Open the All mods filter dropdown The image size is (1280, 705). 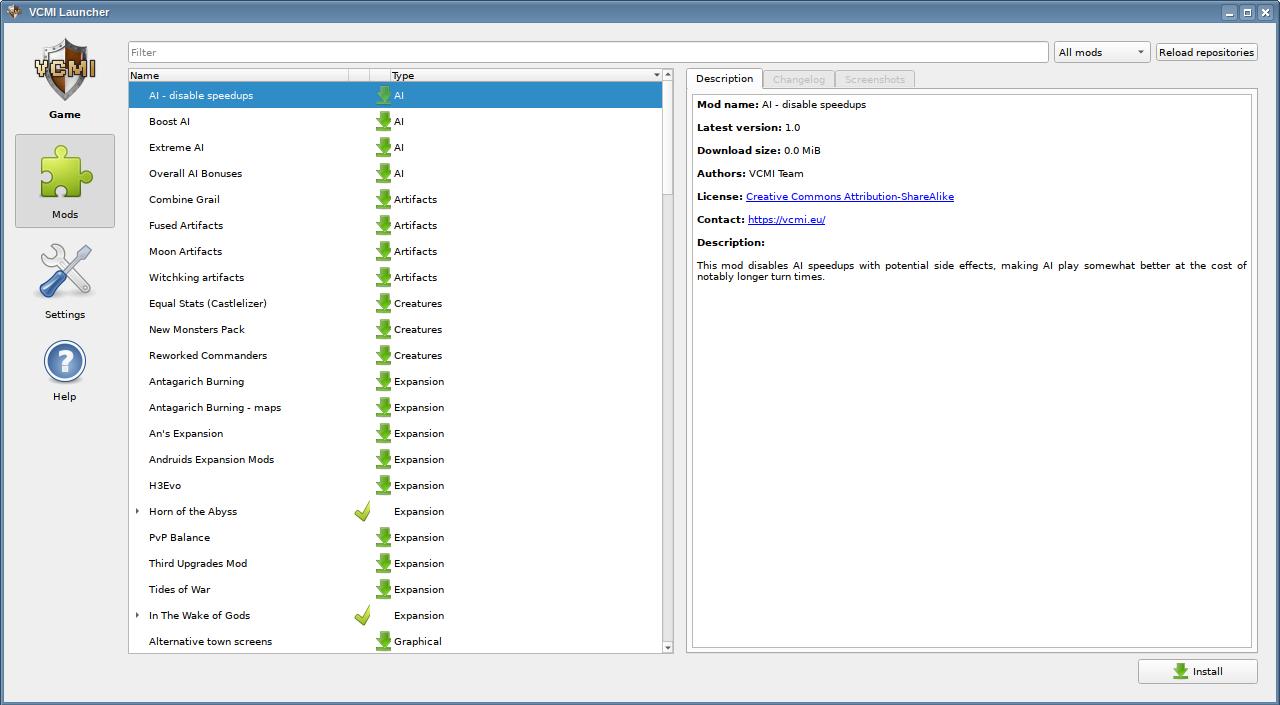(1101, 52)
